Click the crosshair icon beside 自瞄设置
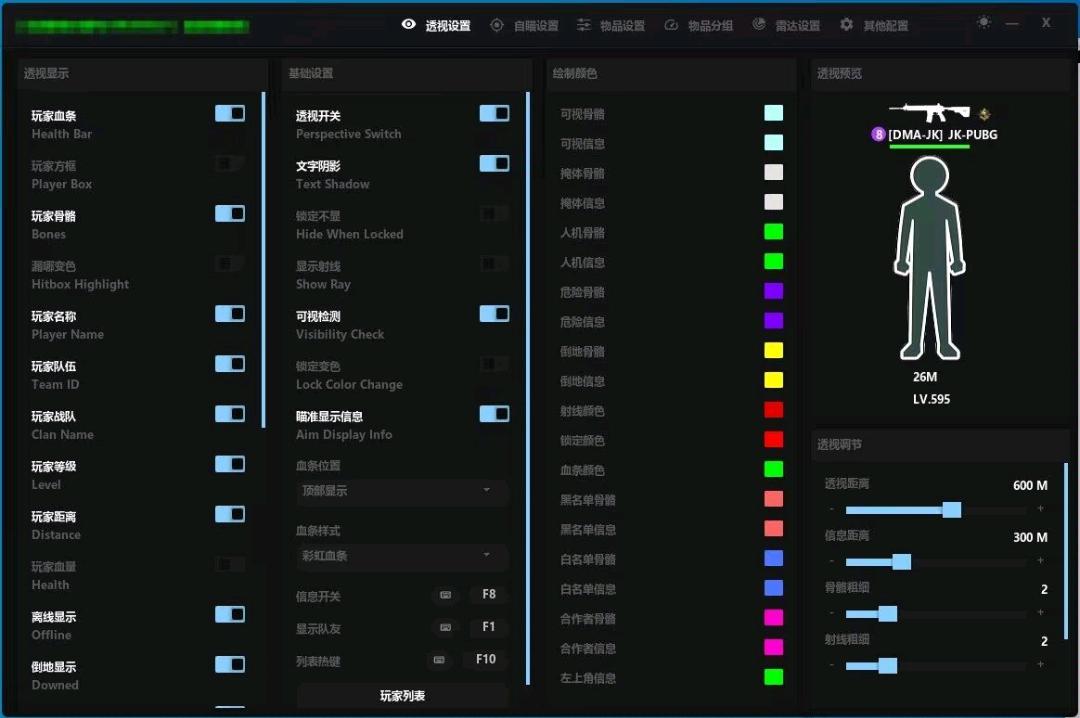1080x718 pixels. (x=497, y=25)
